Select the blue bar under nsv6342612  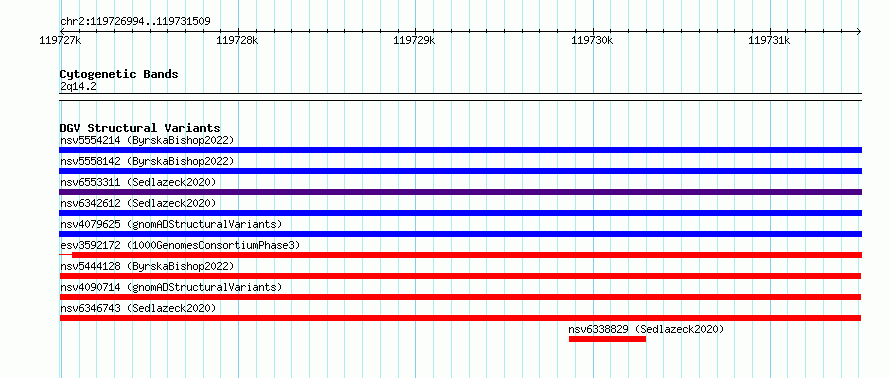point(460,213)
